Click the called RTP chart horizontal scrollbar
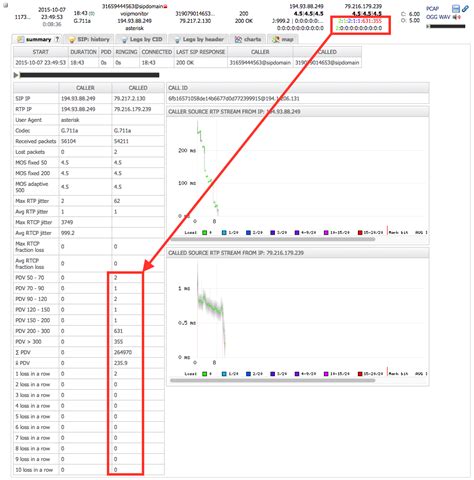The height and width of the screenshot is (480, 474). click(x=273, y=380)
